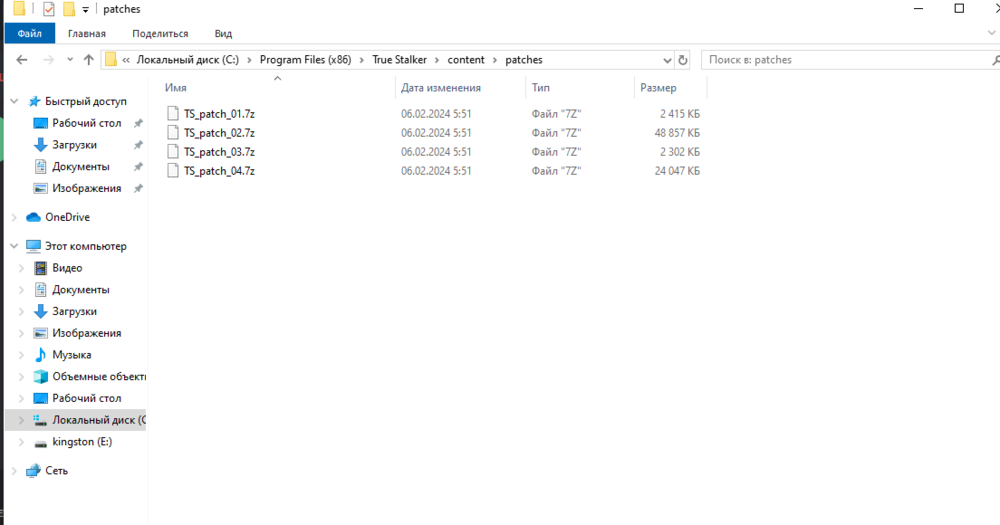
Task: Open pinned Изображения in quick access
Action: point(87,188)
